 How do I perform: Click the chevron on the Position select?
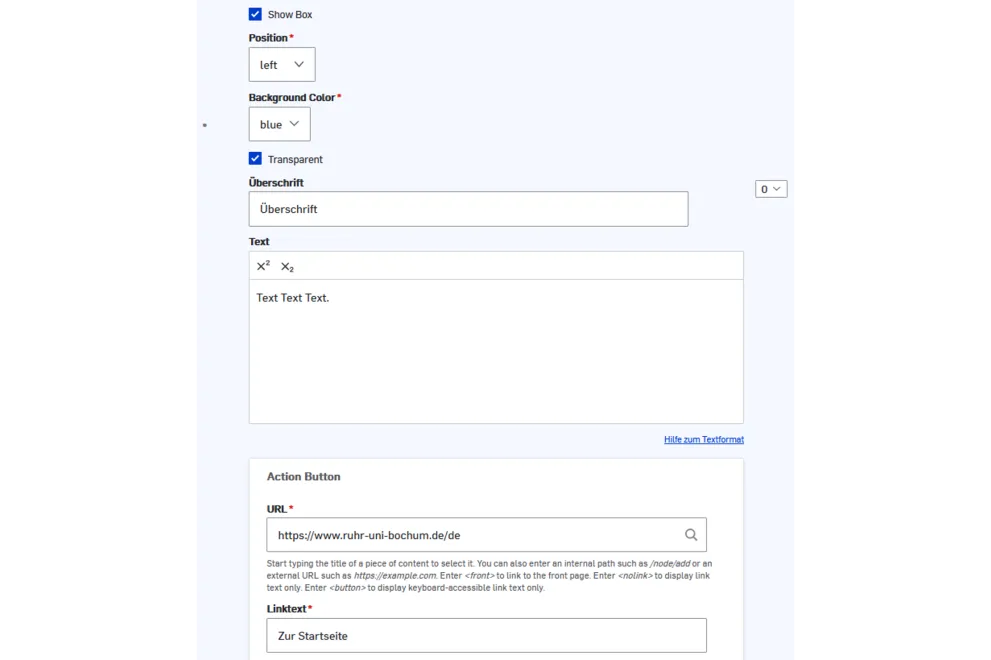click(x=301, y=64)
